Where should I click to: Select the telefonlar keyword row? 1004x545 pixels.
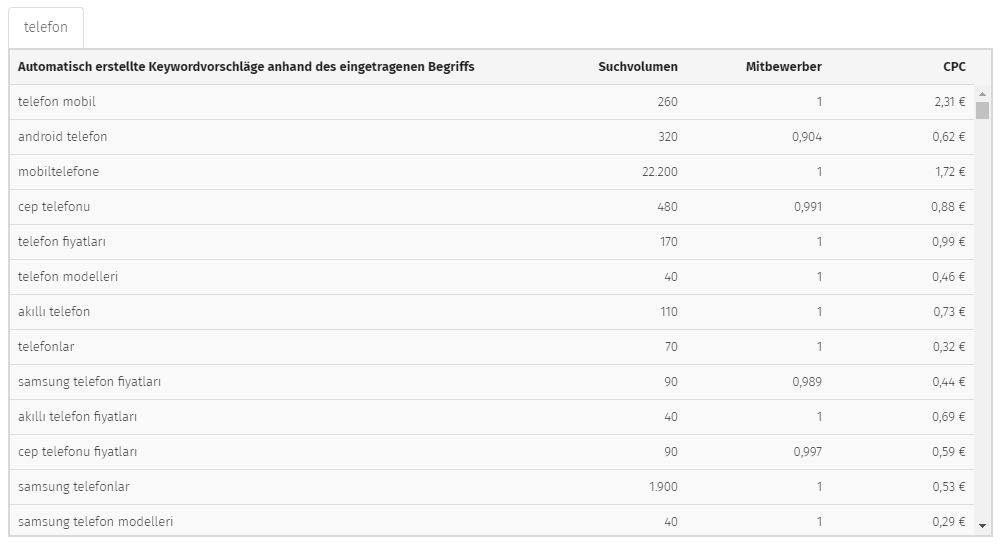pyautogui.click(x=492, y=347)
